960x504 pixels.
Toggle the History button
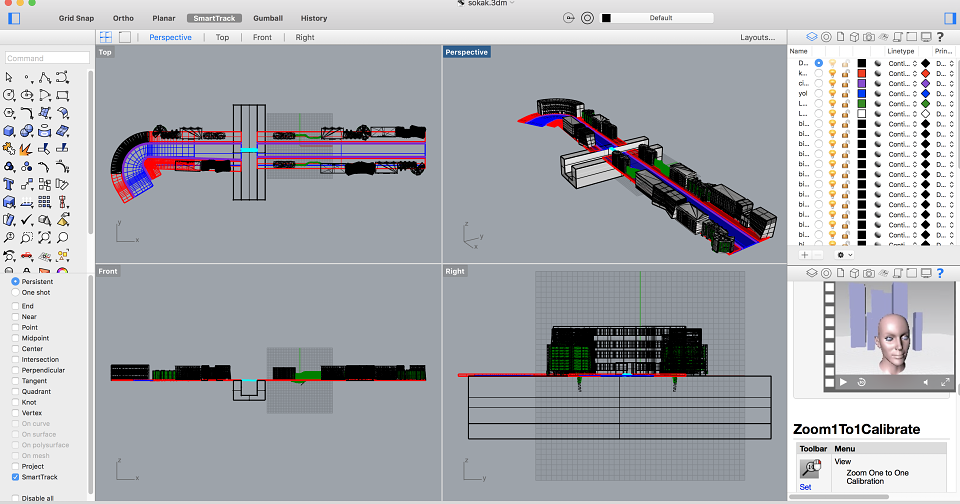point(314,18)
